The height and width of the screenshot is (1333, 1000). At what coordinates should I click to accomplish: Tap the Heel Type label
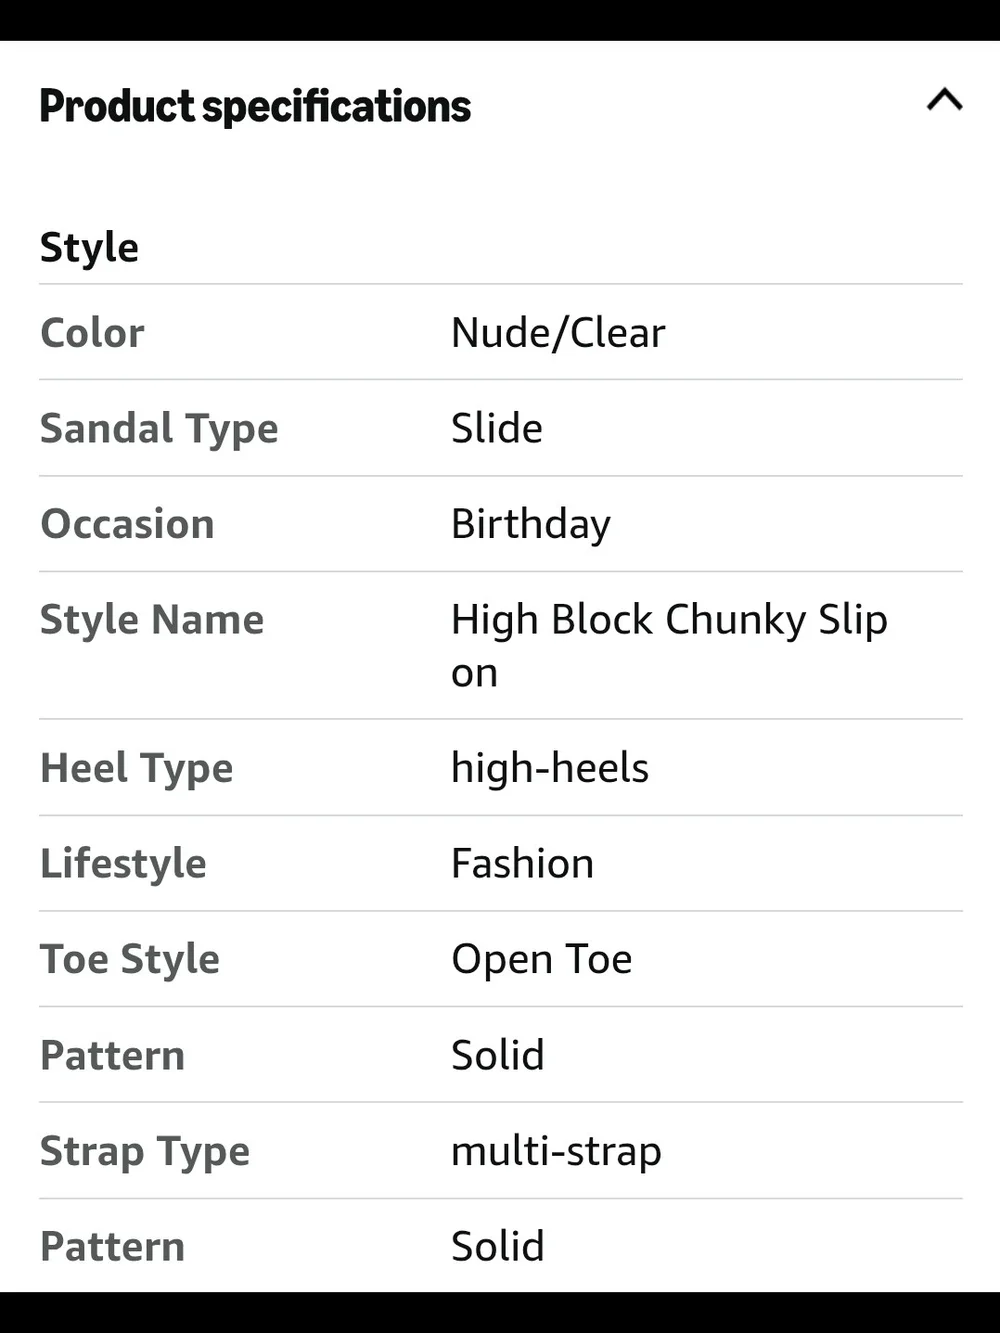136,769
